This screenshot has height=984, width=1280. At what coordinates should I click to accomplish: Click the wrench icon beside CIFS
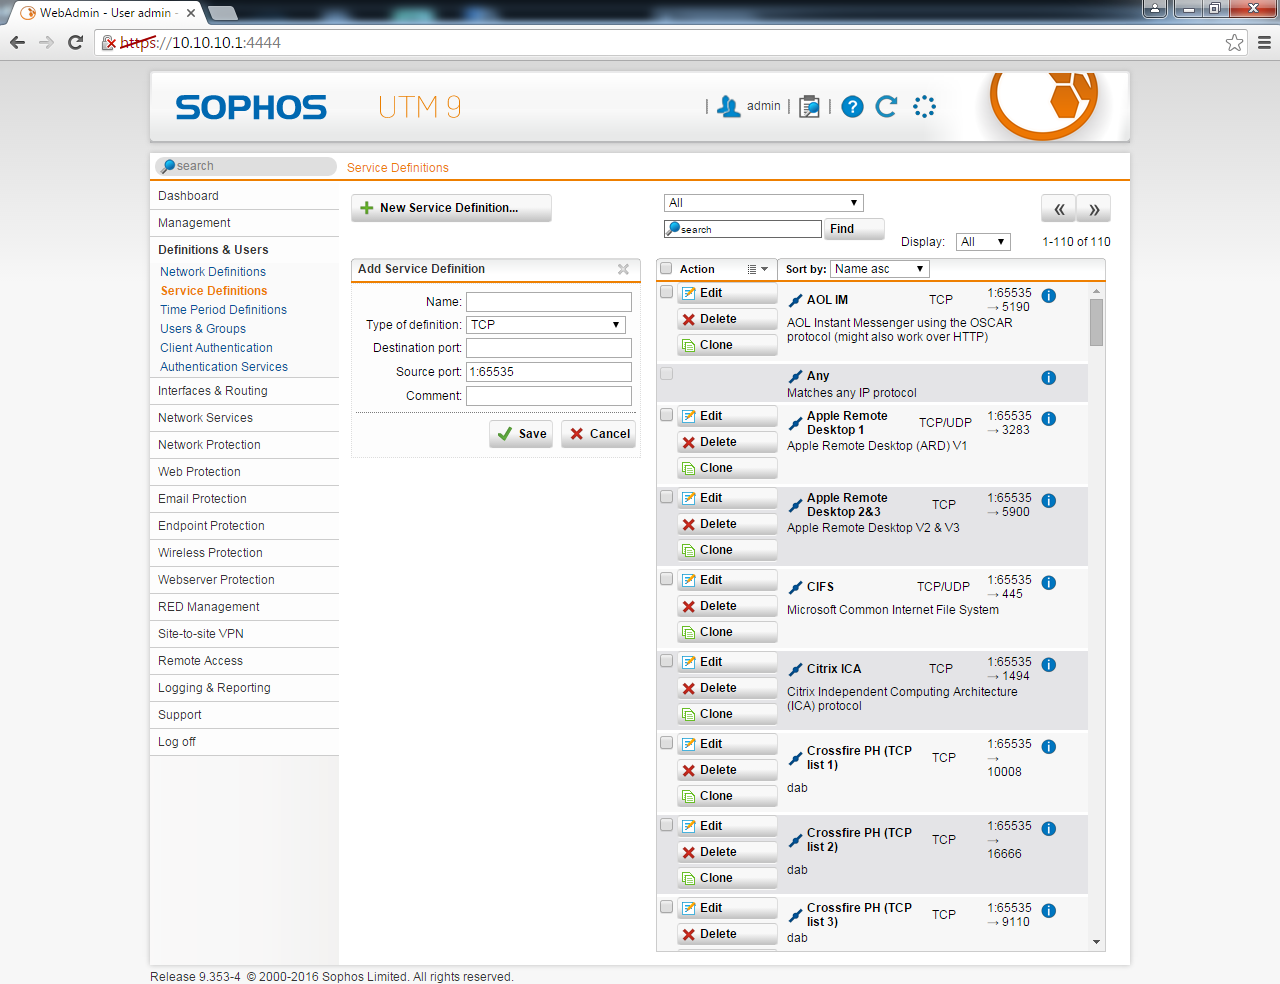[796, 587]
